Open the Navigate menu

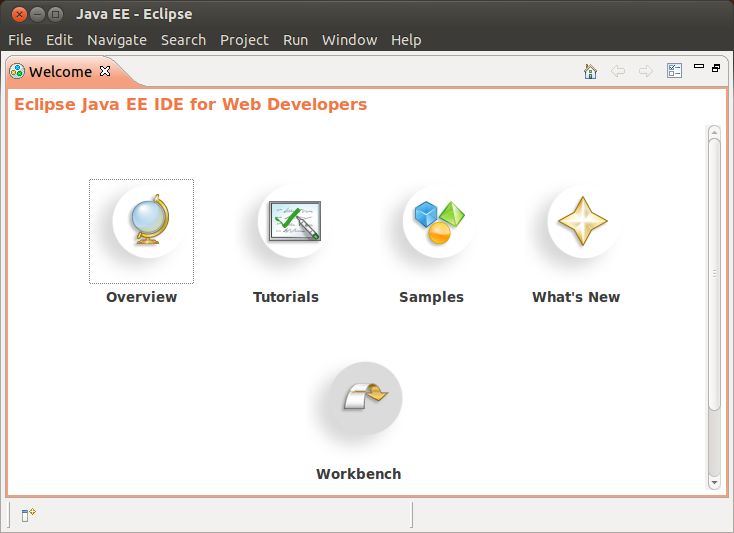117,40
